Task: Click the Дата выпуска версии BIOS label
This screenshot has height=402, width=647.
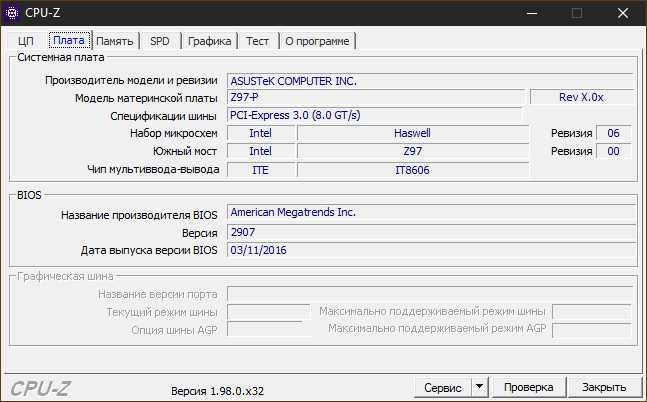Action: (149, 251)
